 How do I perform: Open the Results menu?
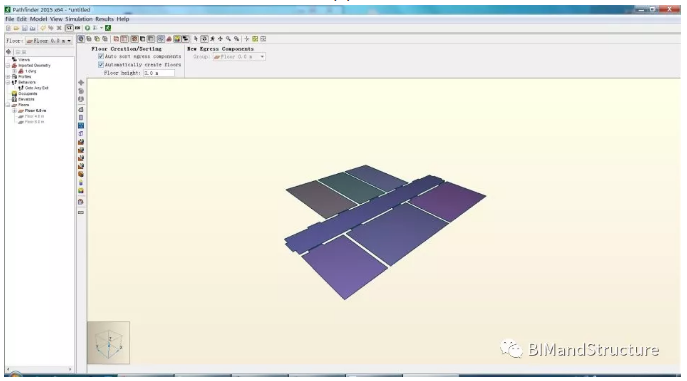tap(104, 19)
